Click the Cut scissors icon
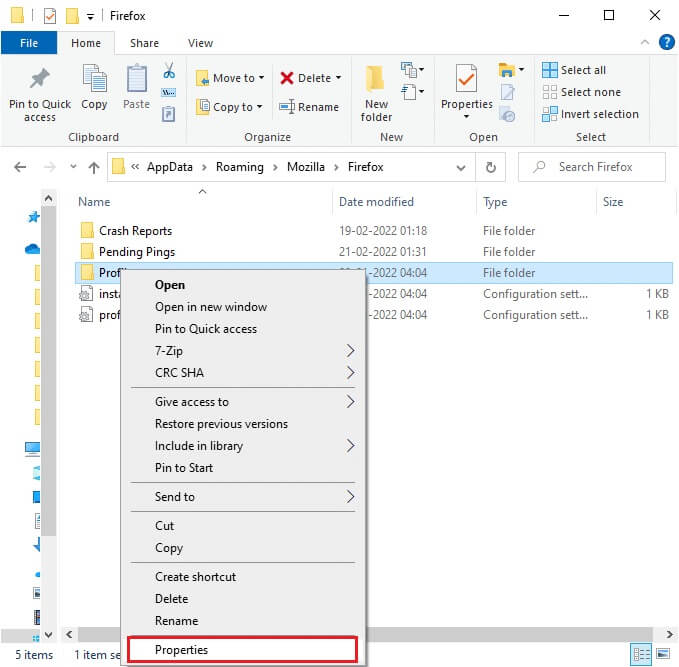The image size is (679, 667). pos(169,70)
